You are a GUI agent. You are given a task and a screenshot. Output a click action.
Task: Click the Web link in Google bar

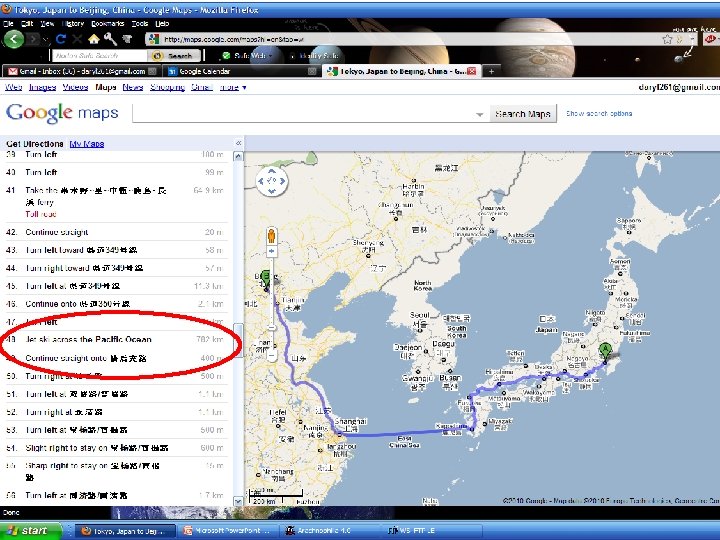[13, 87]
